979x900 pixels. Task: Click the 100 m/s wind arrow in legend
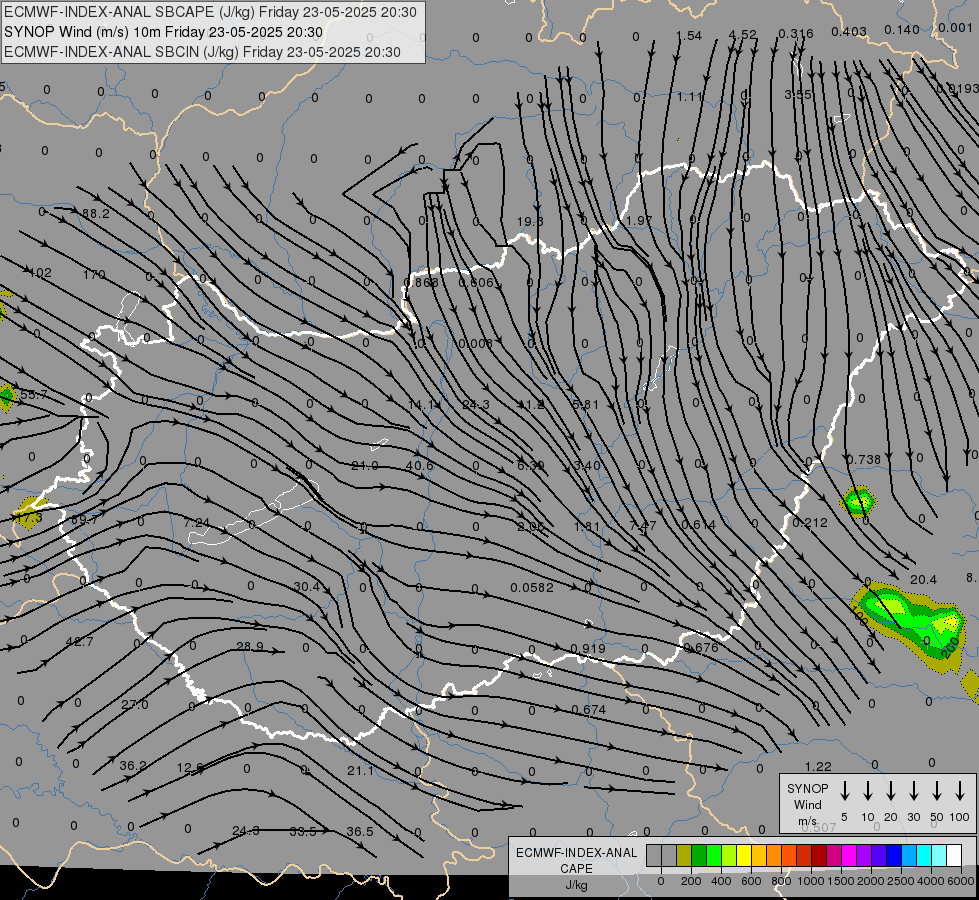[960, 791]
